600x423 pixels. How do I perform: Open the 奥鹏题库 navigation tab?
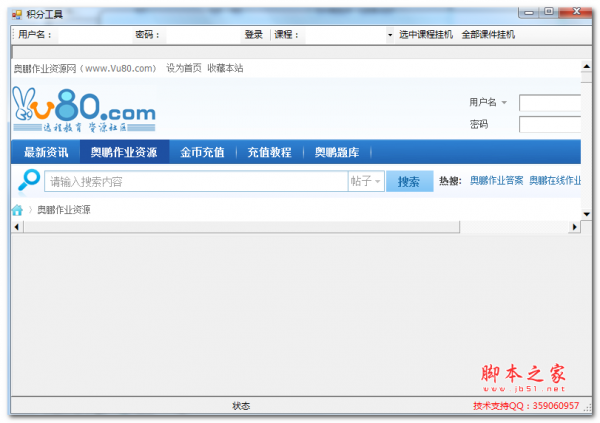click(337, 152)
